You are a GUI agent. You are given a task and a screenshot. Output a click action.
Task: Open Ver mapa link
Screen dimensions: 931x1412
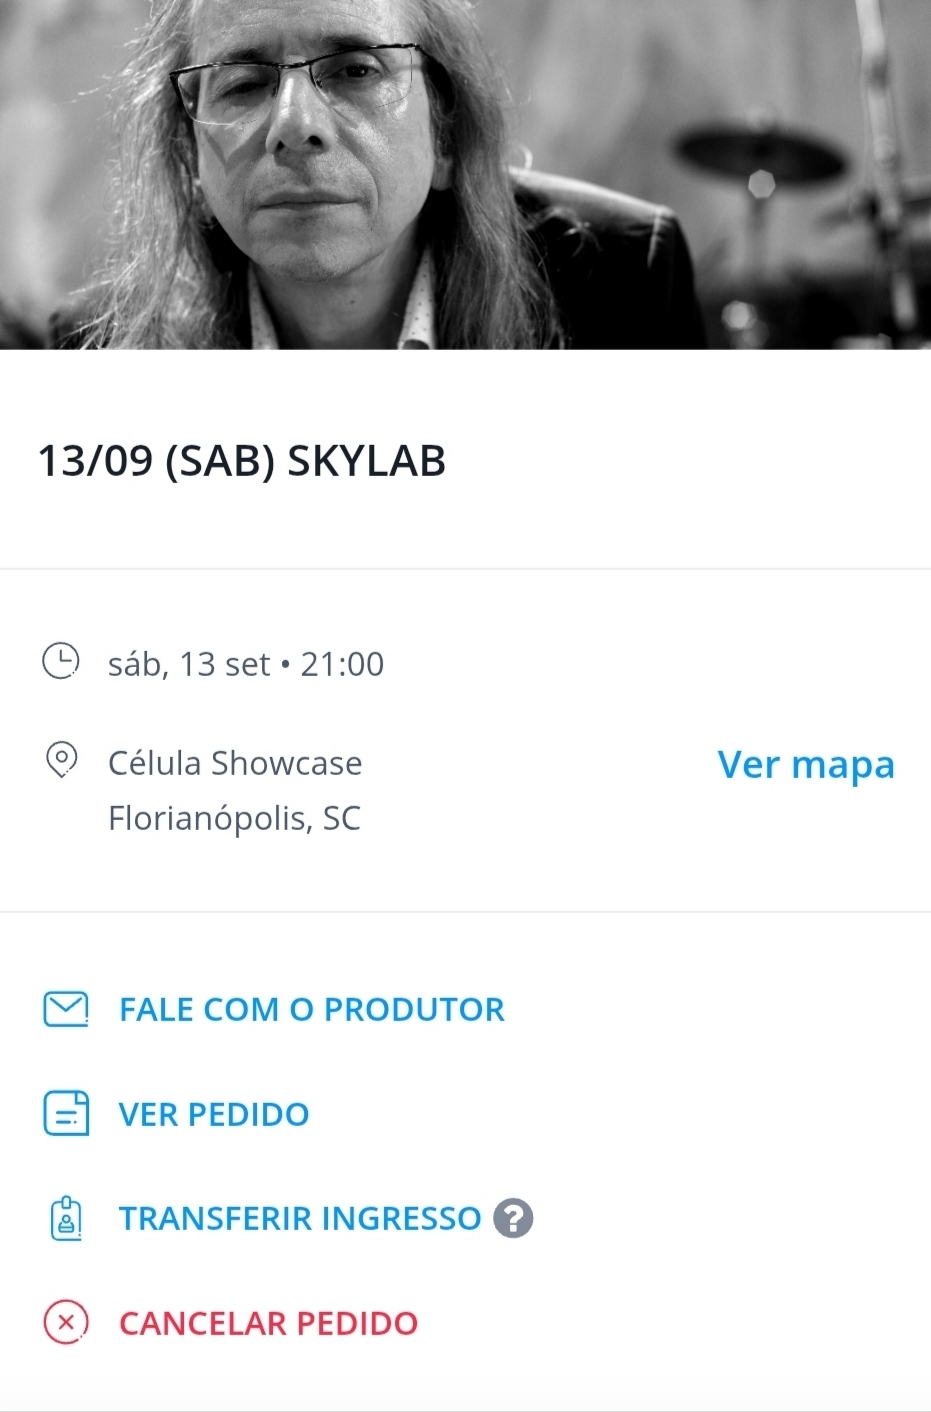(806, 764)
